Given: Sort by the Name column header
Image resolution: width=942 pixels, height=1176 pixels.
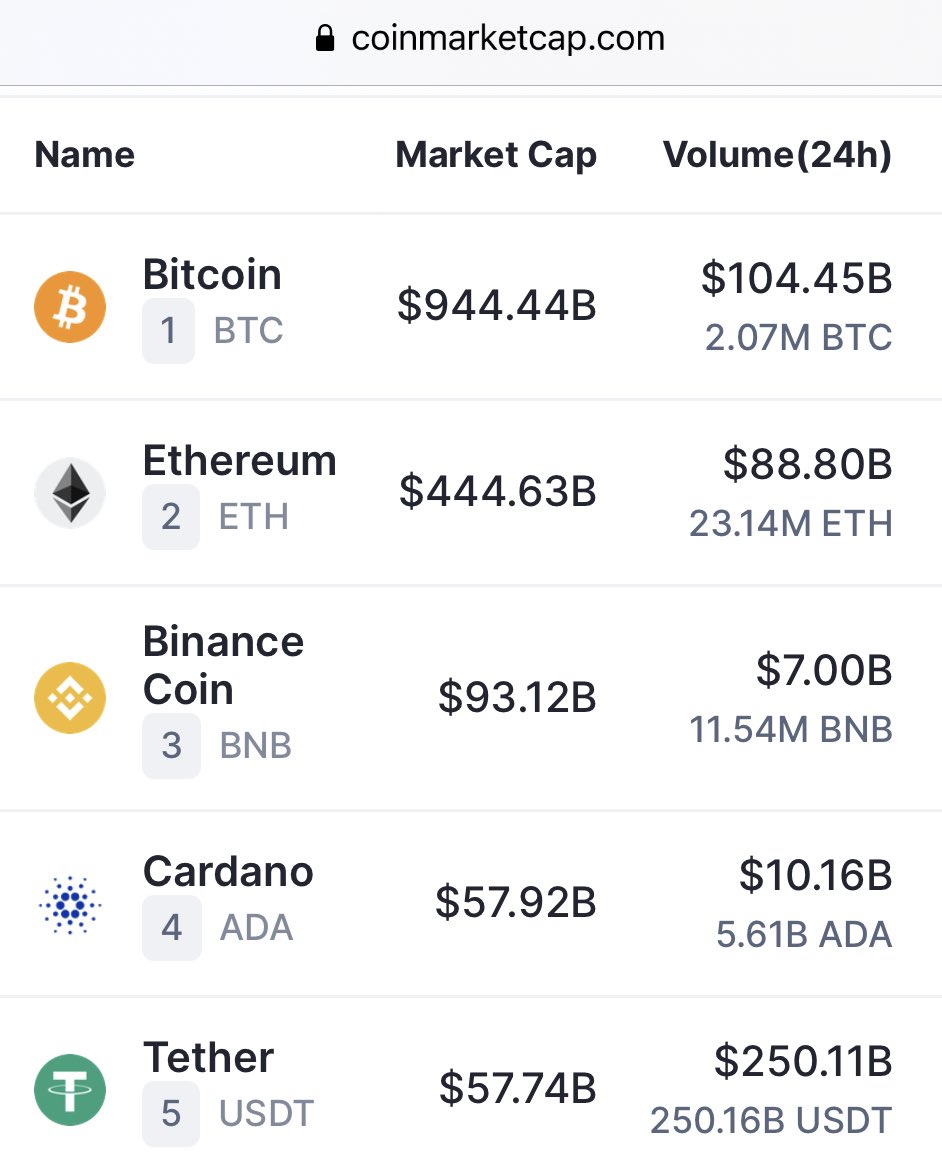Looking at the screenshot, I should click(85, 154).
